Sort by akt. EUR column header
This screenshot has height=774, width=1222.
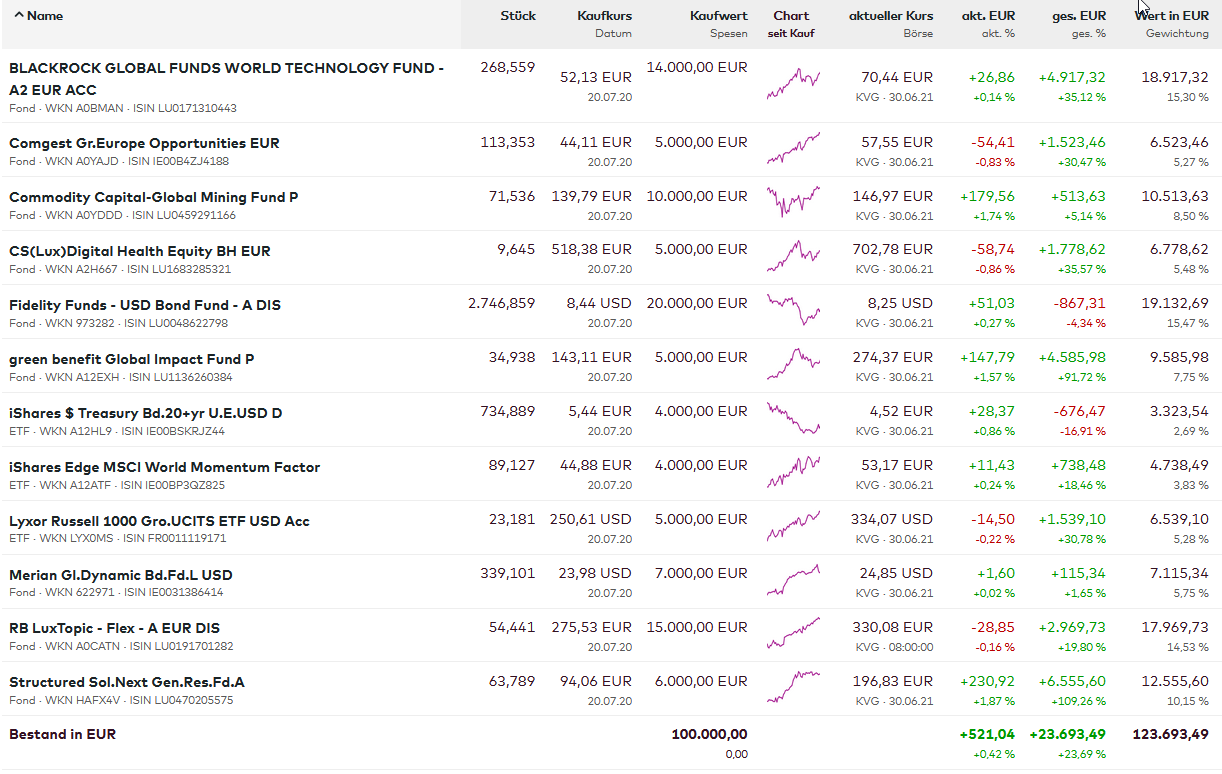[x=988, y=16]
